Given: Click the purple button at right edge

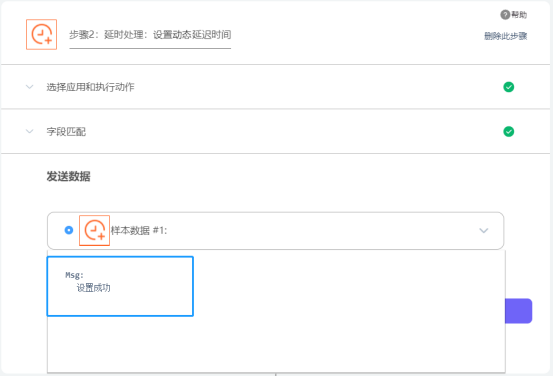Looking at the screenshot, I should (x=518, y=311).
